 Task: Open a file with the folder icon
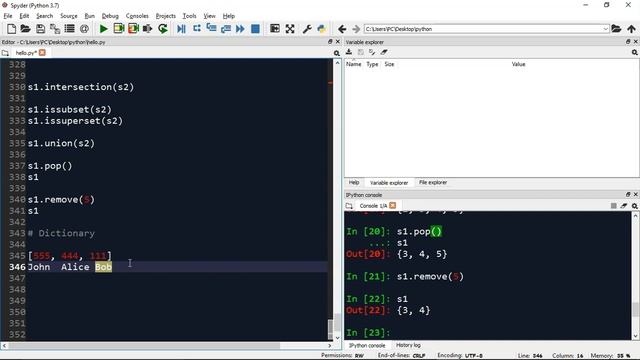click(25, 29)
